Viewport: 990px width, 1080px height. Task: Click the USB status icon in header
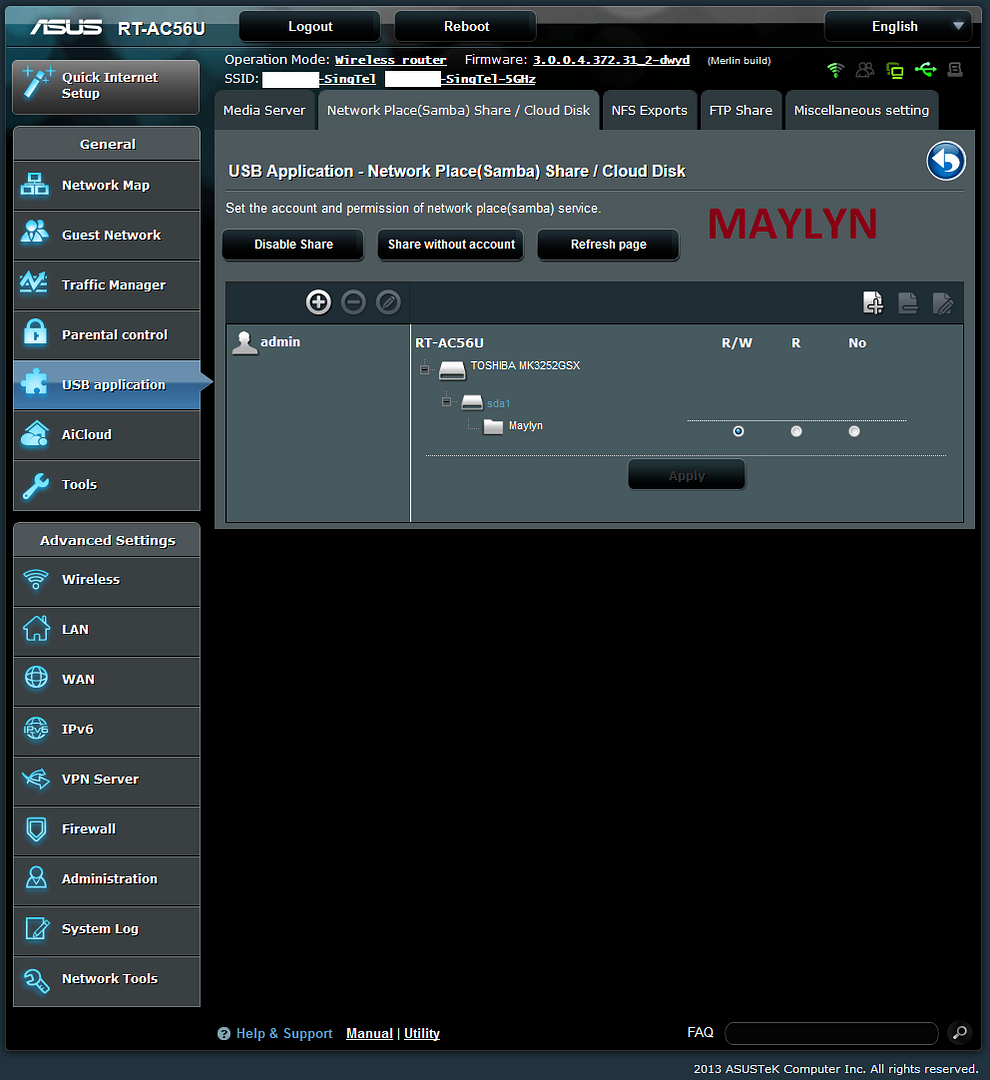click(925, 70)
